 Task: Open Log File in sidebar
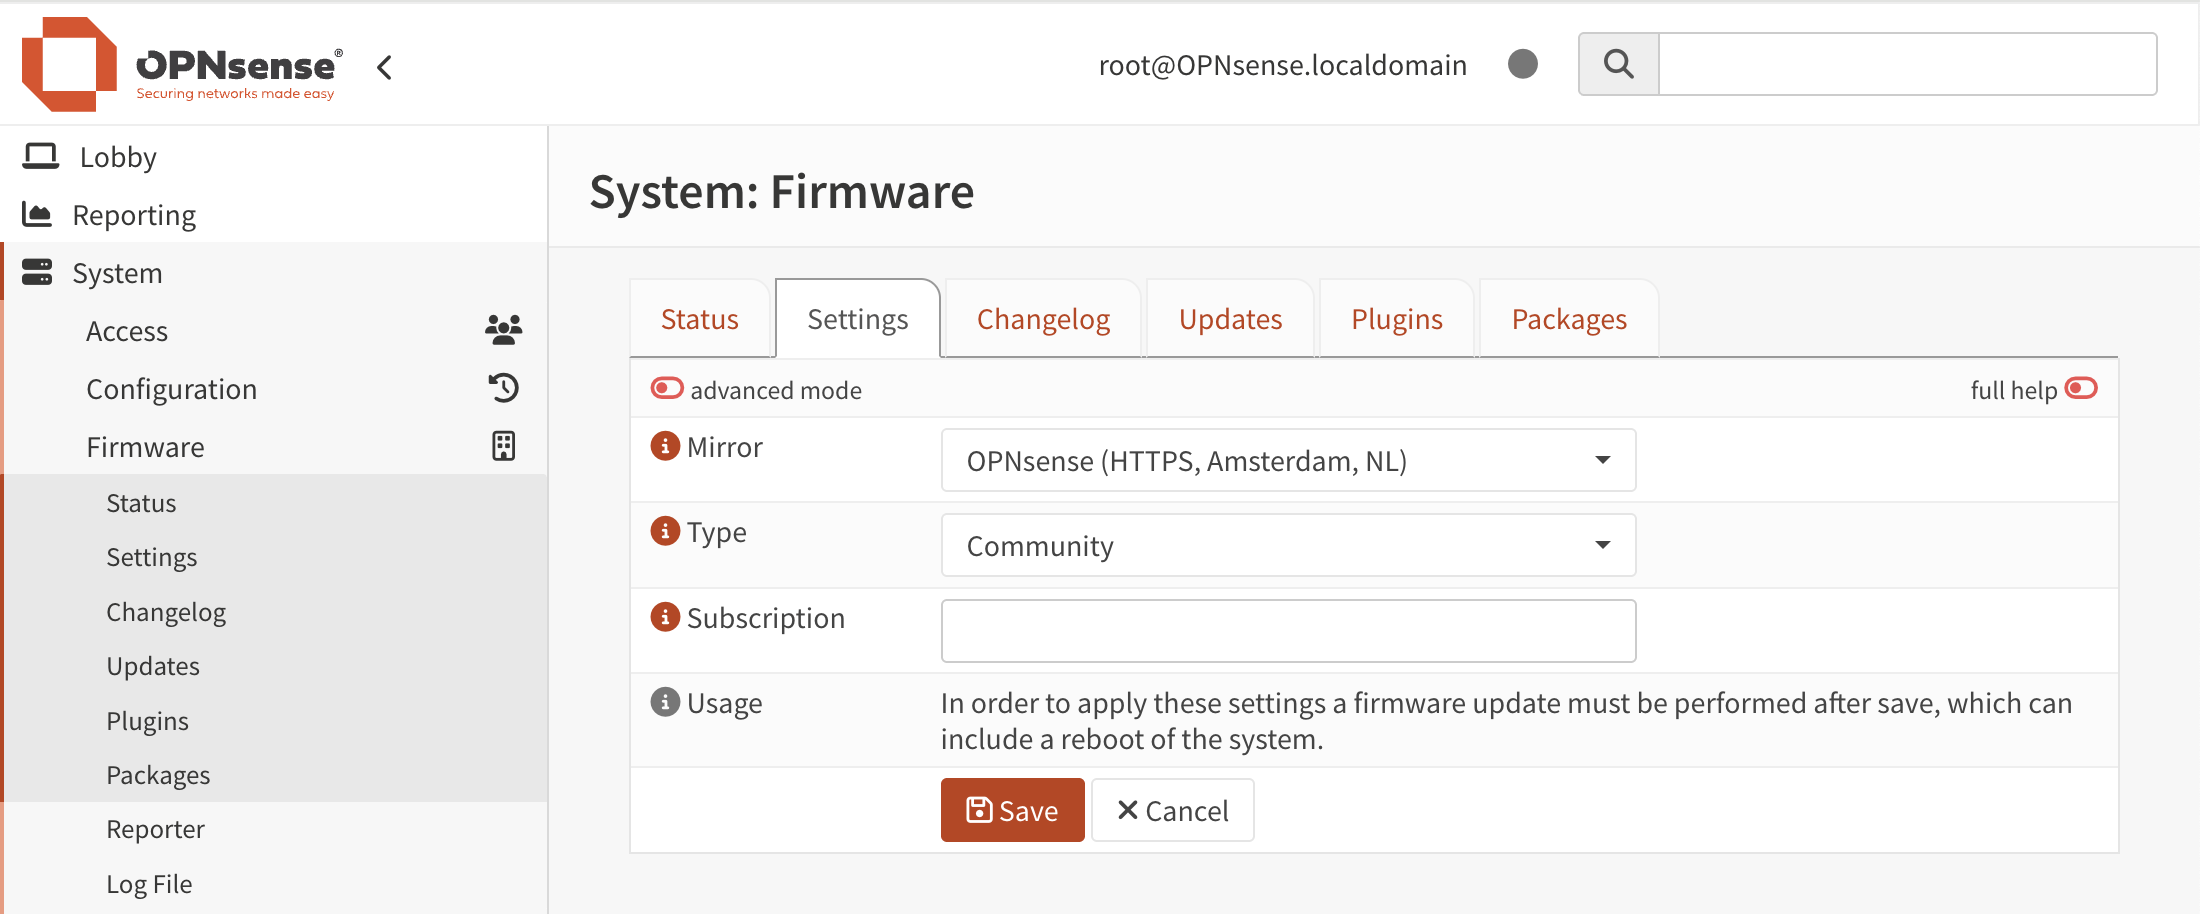[149, 884]
